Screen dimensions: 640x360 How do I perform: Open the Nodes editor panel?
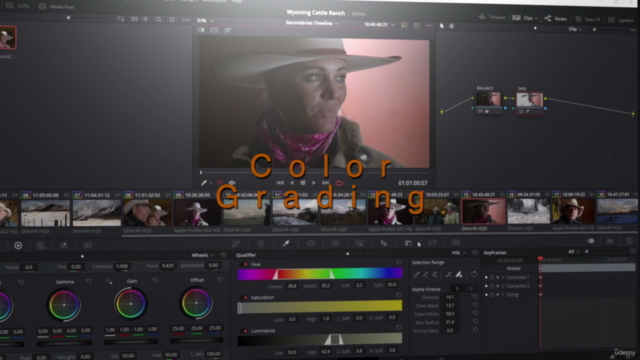(556, 18)
